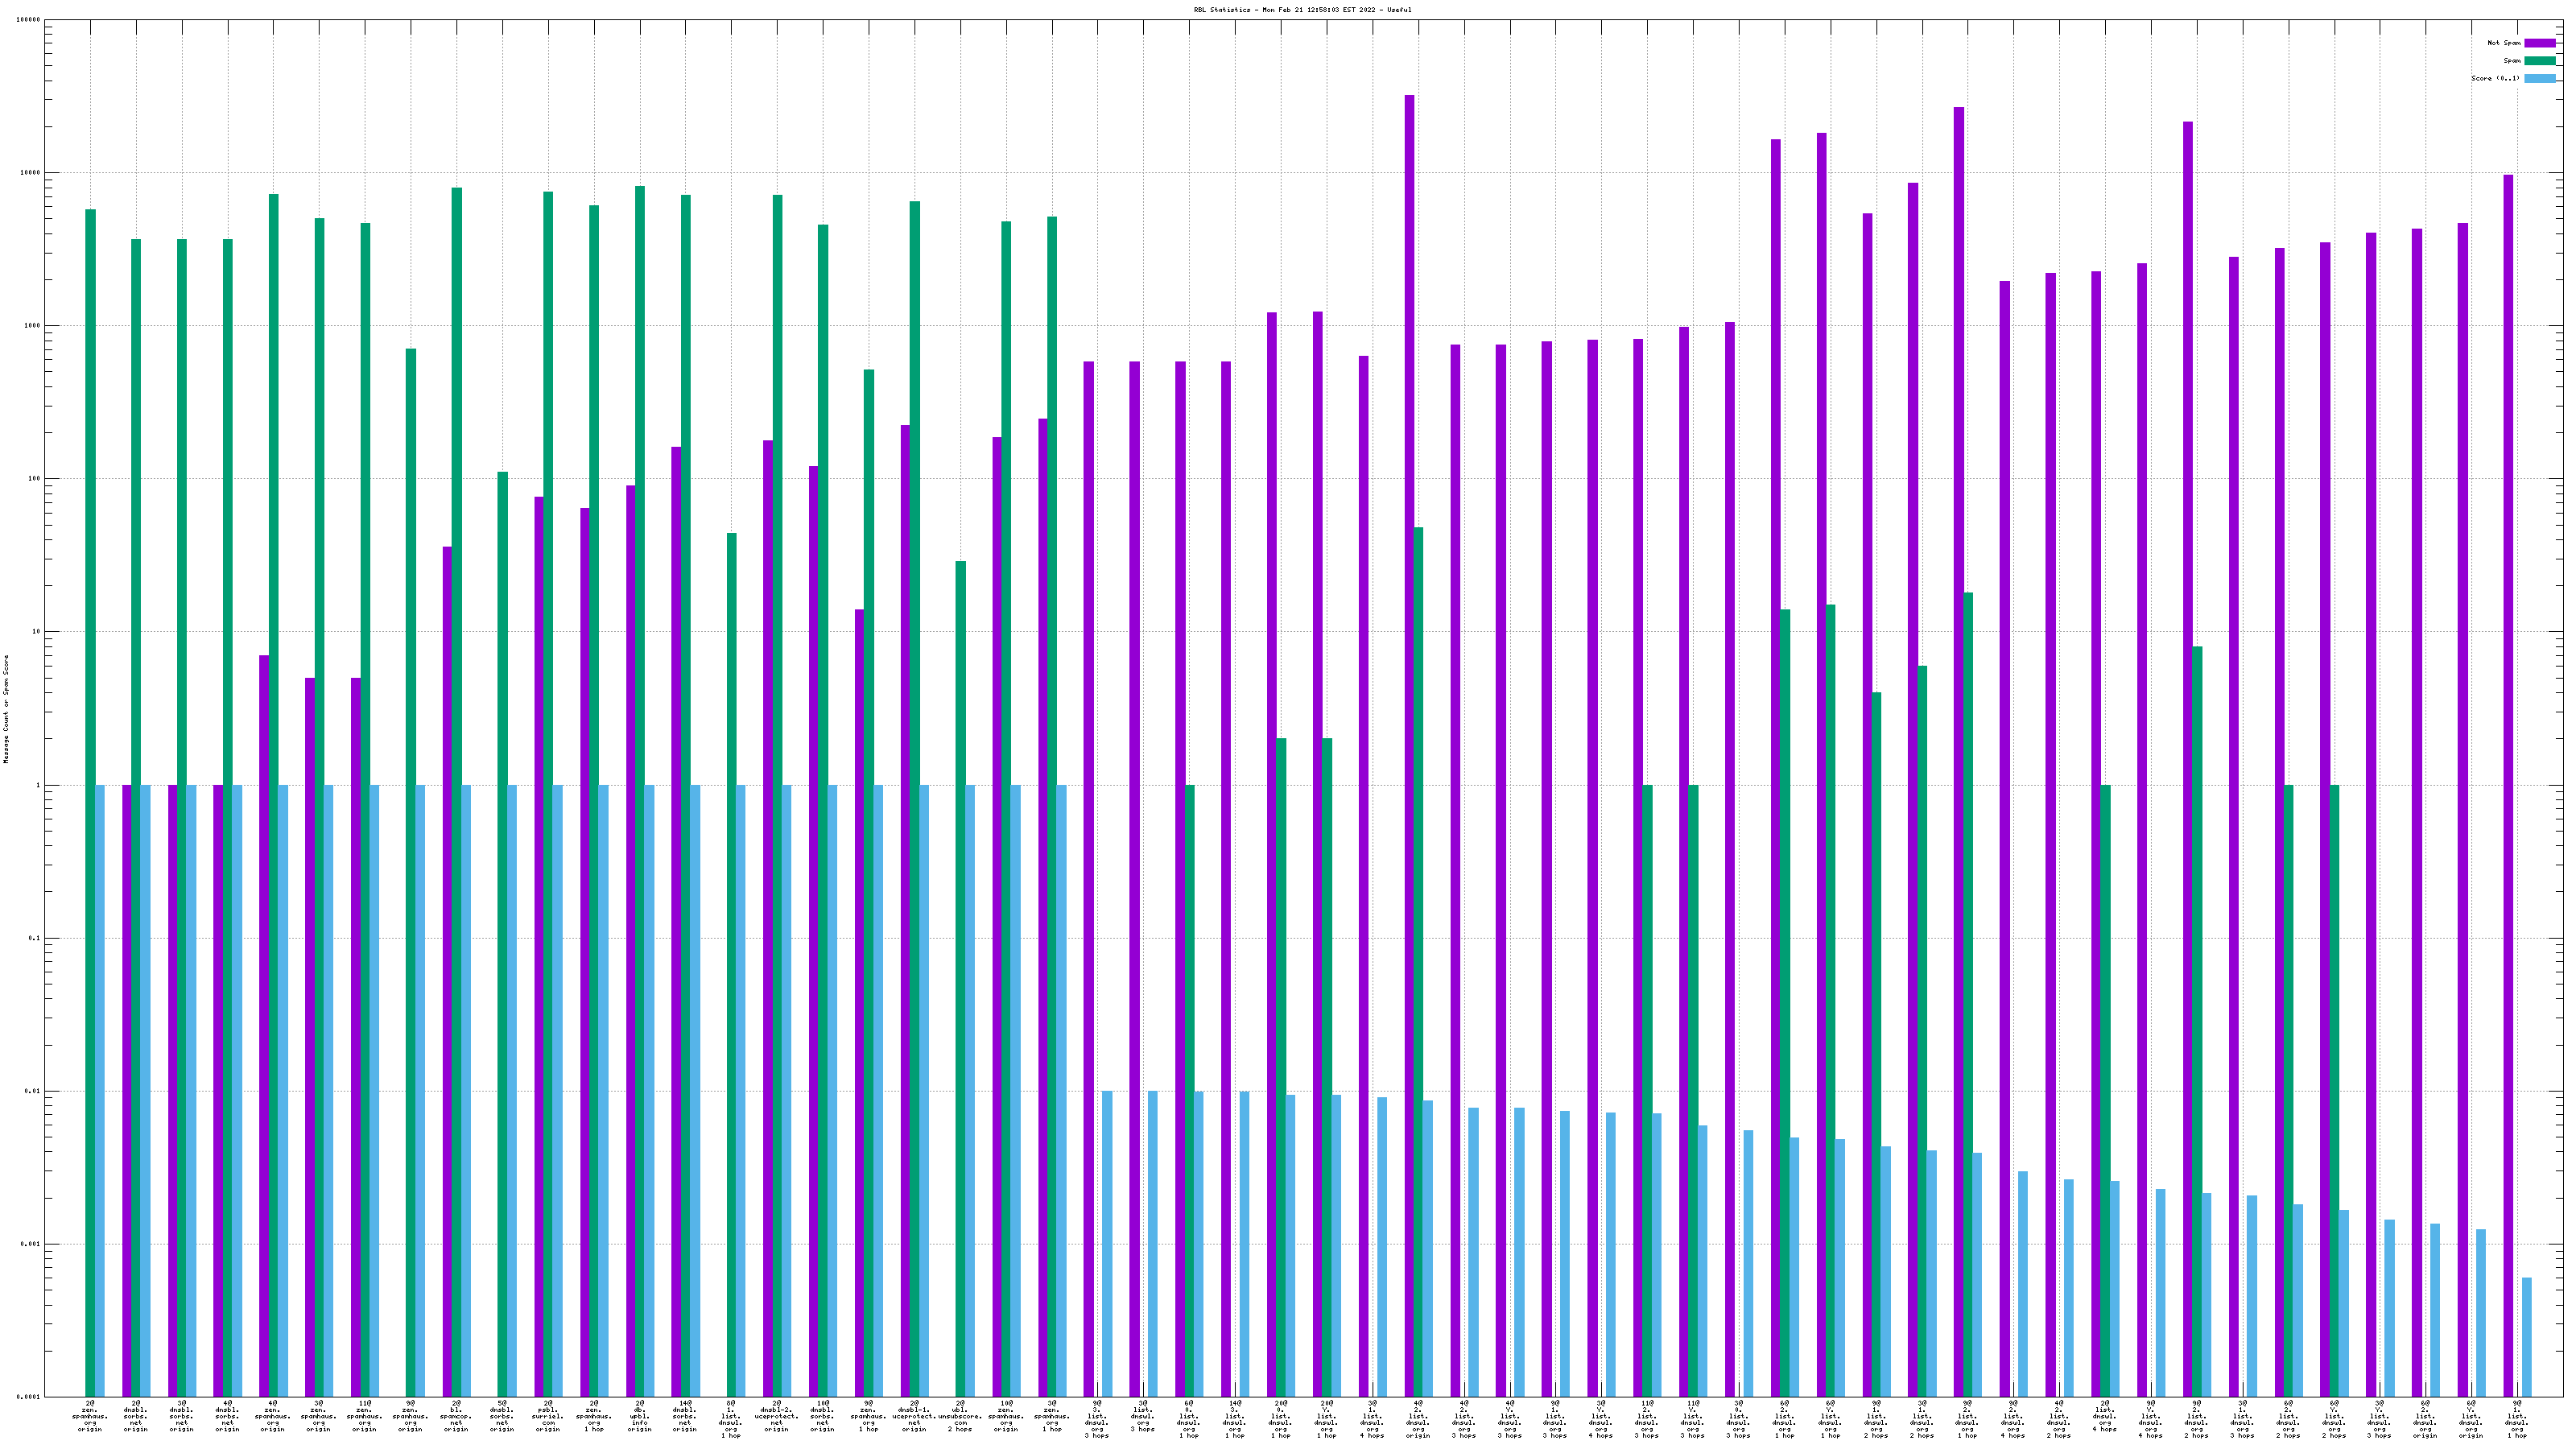Image resolution: width=2576 pixels, height=1449 pixels.
Task: Click the Message Count or Spam Score axis label
Action: (x=6, y=709)
